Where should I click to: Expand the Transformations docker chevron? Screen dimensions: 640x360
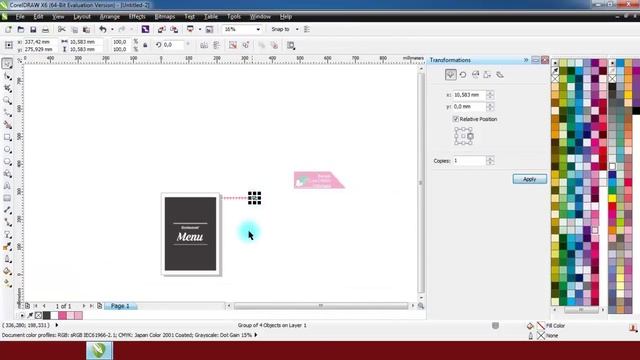pos(526,60)
